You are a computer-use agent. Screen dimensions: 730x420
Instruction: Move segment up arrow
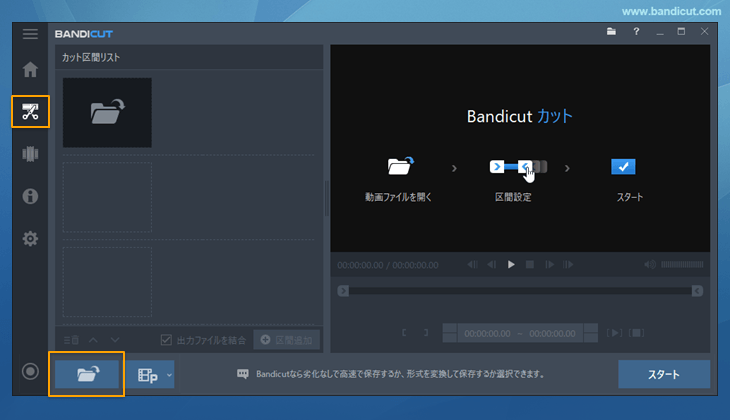coord(94,340)
